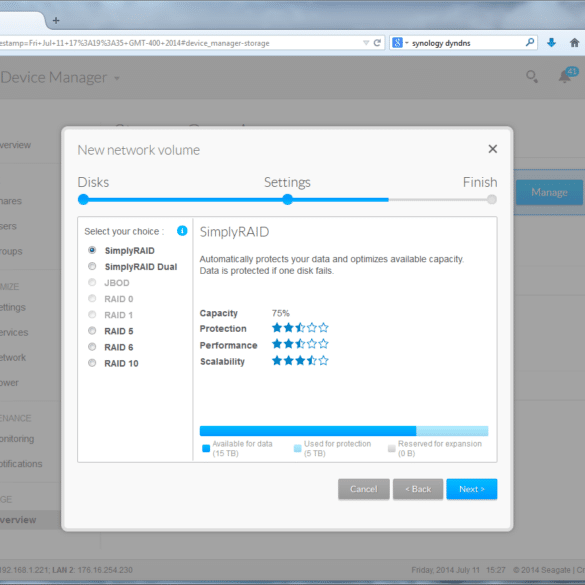Open the dashboard search magnifier icon
Image resolution: width=585 pixels, height=585 pixels.
coord(532,77)
